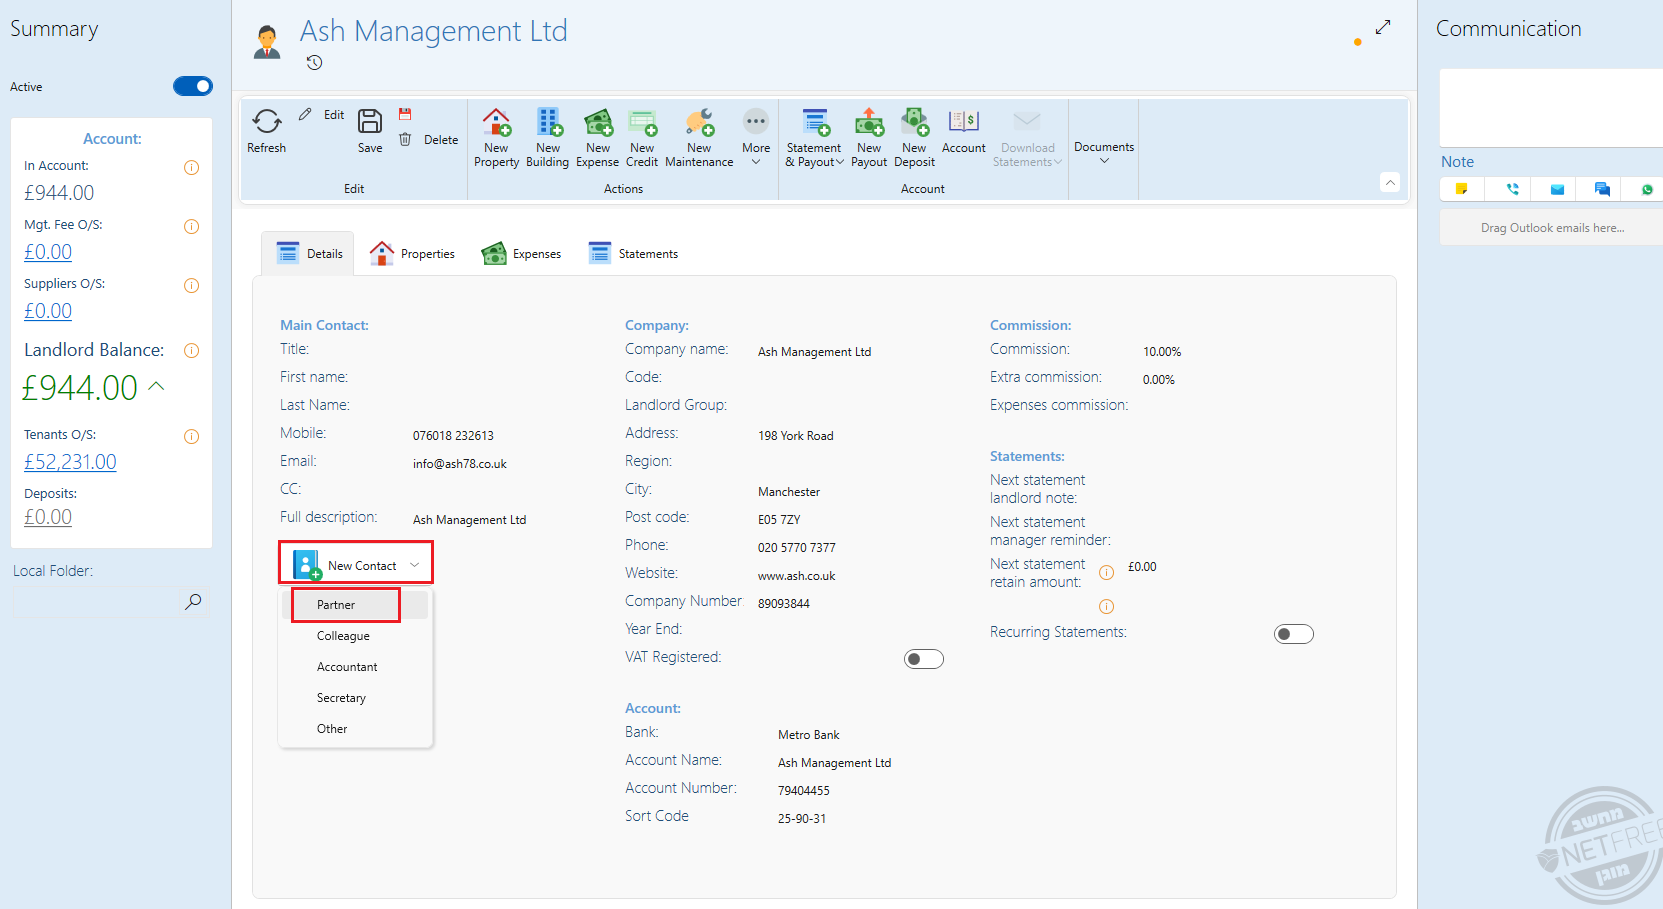Choose Other from the New Contact menu
The height and width of the screenshot is (909, 1663).
356,729
